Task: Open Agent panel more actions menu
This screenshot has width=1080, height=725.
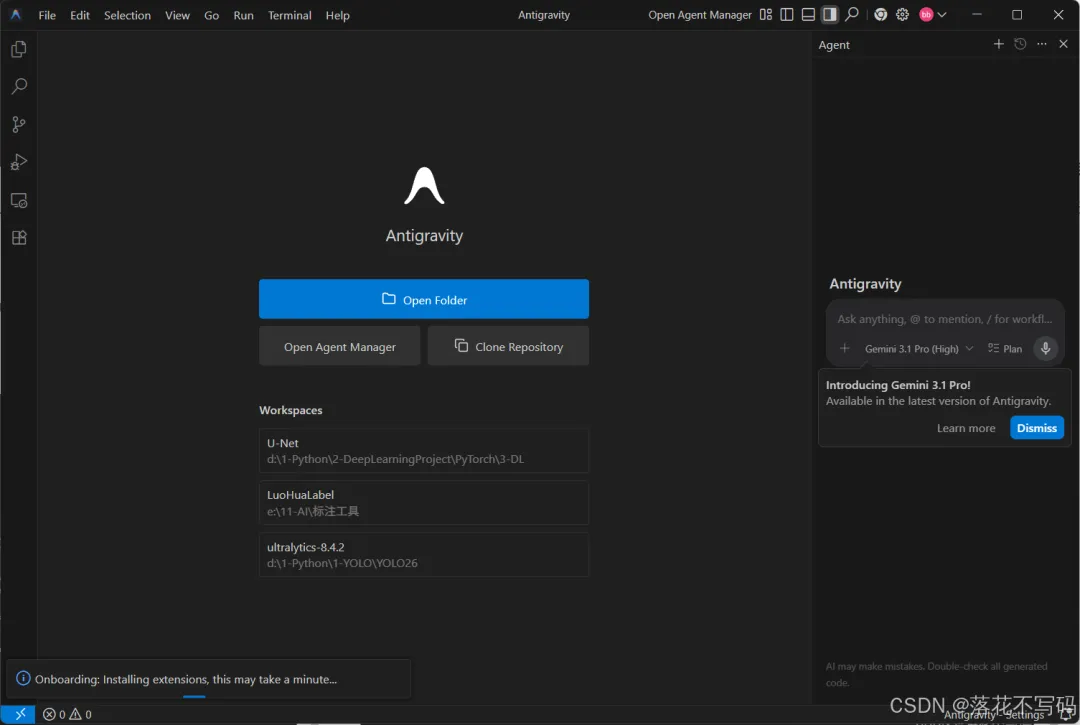Action: 1041,44
